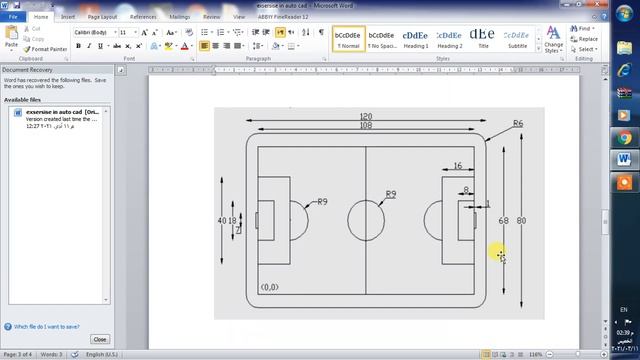The image size is (640, 360).
Task: Shrink font size with the small A icon
Action: 155,33
